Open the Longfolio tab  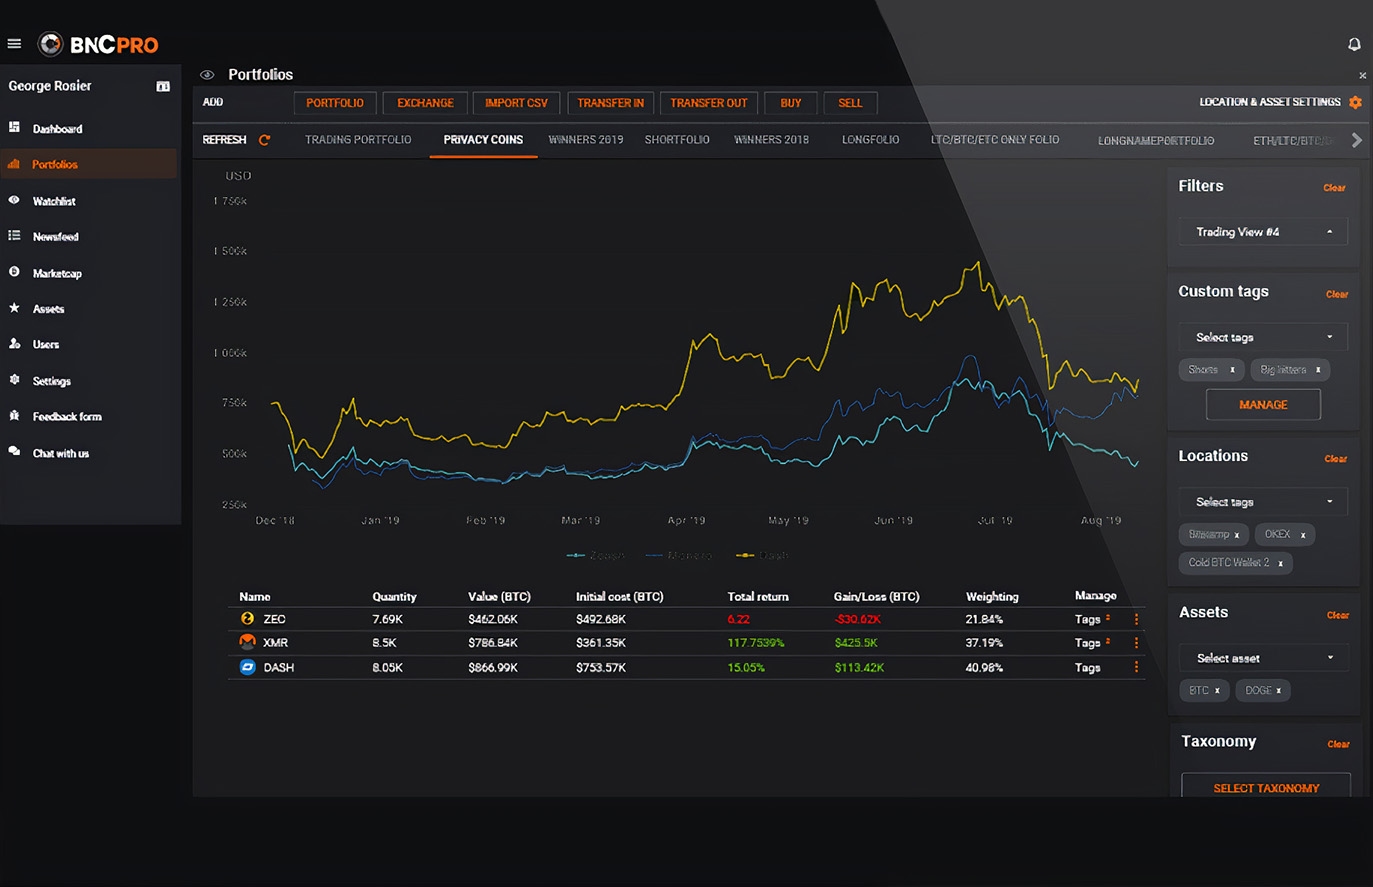[870, 140]
